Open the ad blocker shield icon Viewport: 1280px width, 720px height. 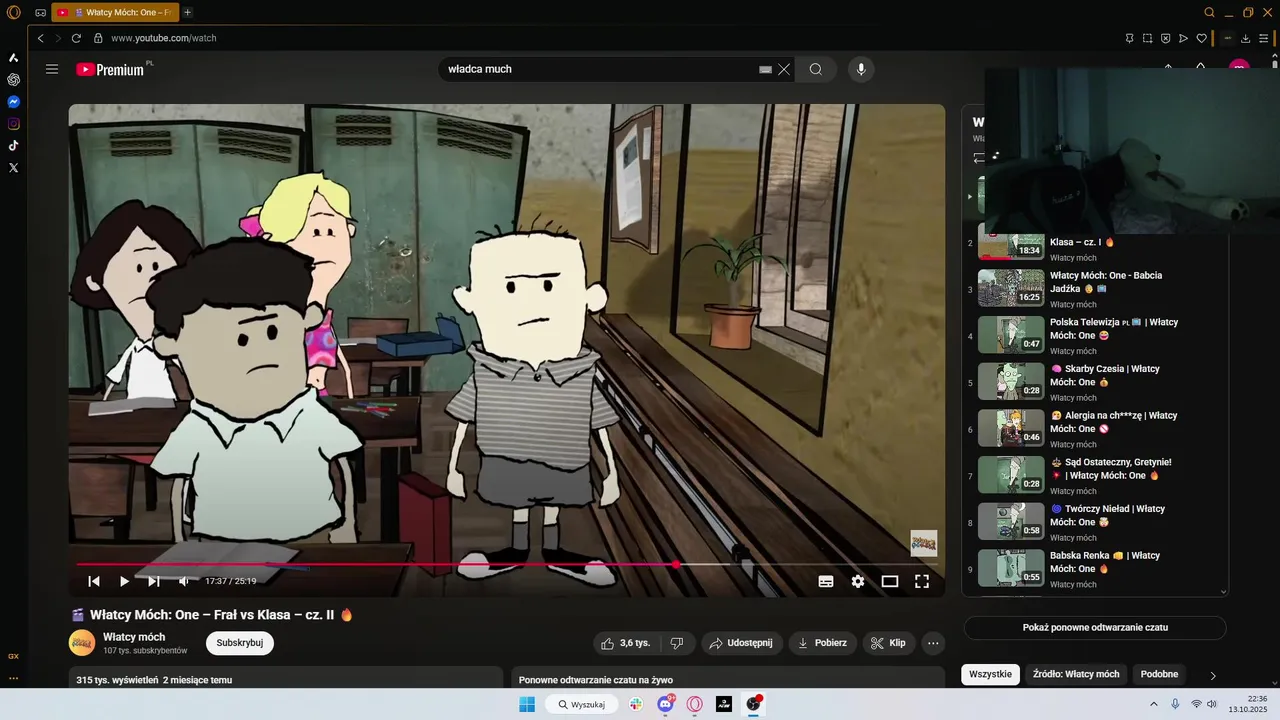tap(1166, 38)
